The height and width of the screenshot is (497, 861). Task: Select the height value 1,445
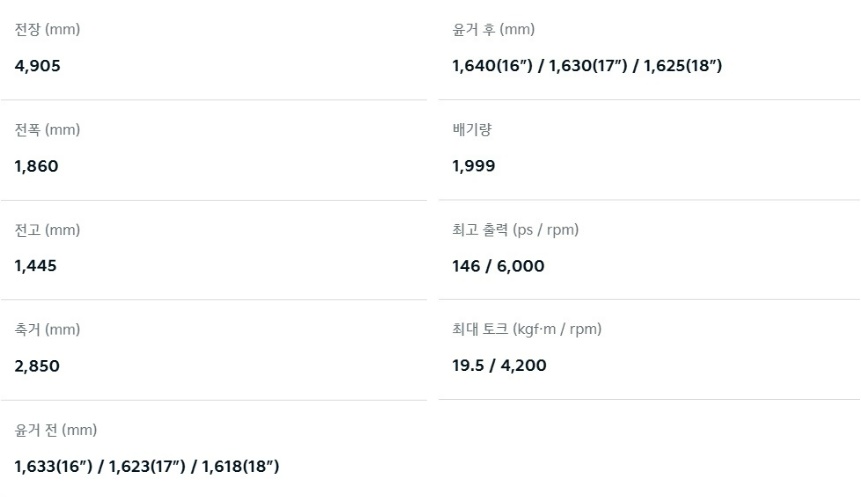36,266
